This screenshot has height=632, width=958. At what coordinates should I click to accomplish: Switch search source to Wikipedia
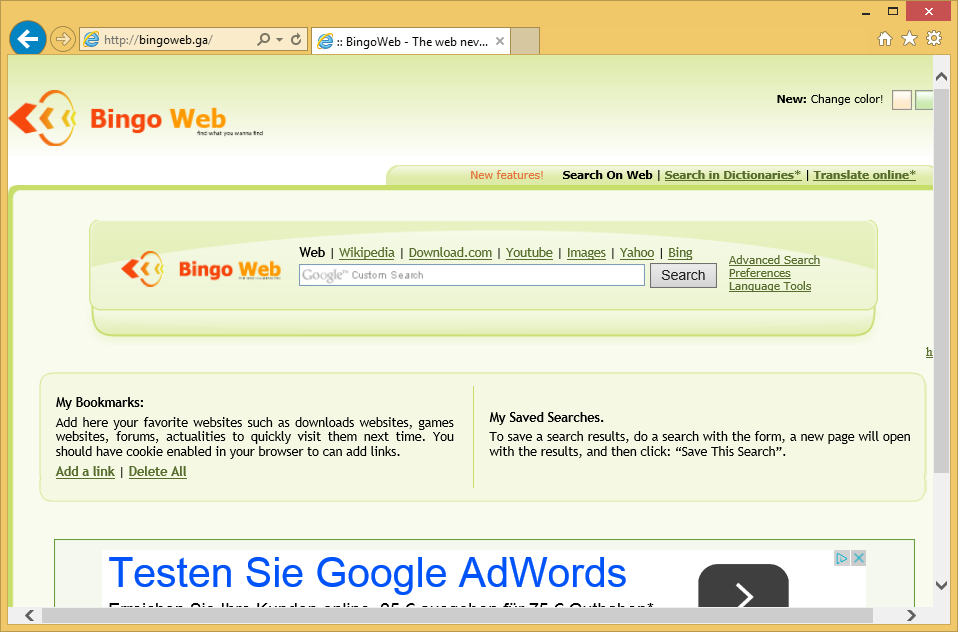367,252
